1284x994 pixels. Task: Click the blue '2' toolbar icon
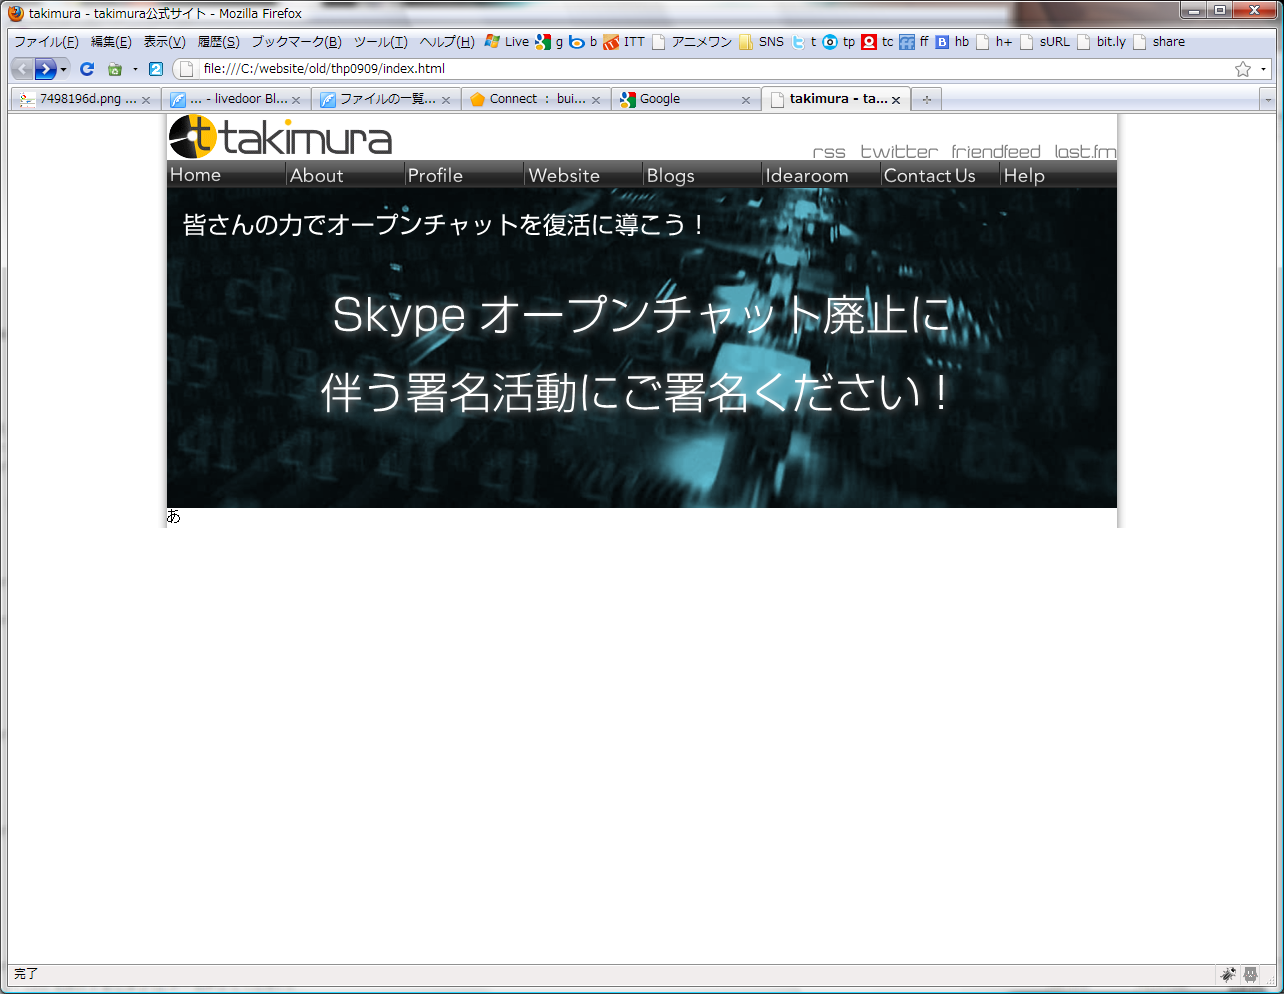(x=156, y=69)
